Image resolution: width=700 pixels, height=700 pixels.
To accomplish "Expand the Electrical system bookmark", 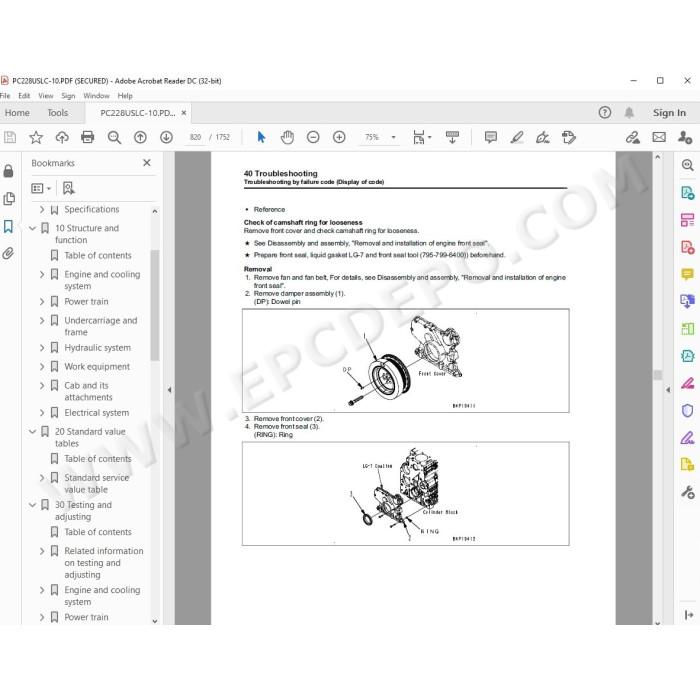I will 42,413.
